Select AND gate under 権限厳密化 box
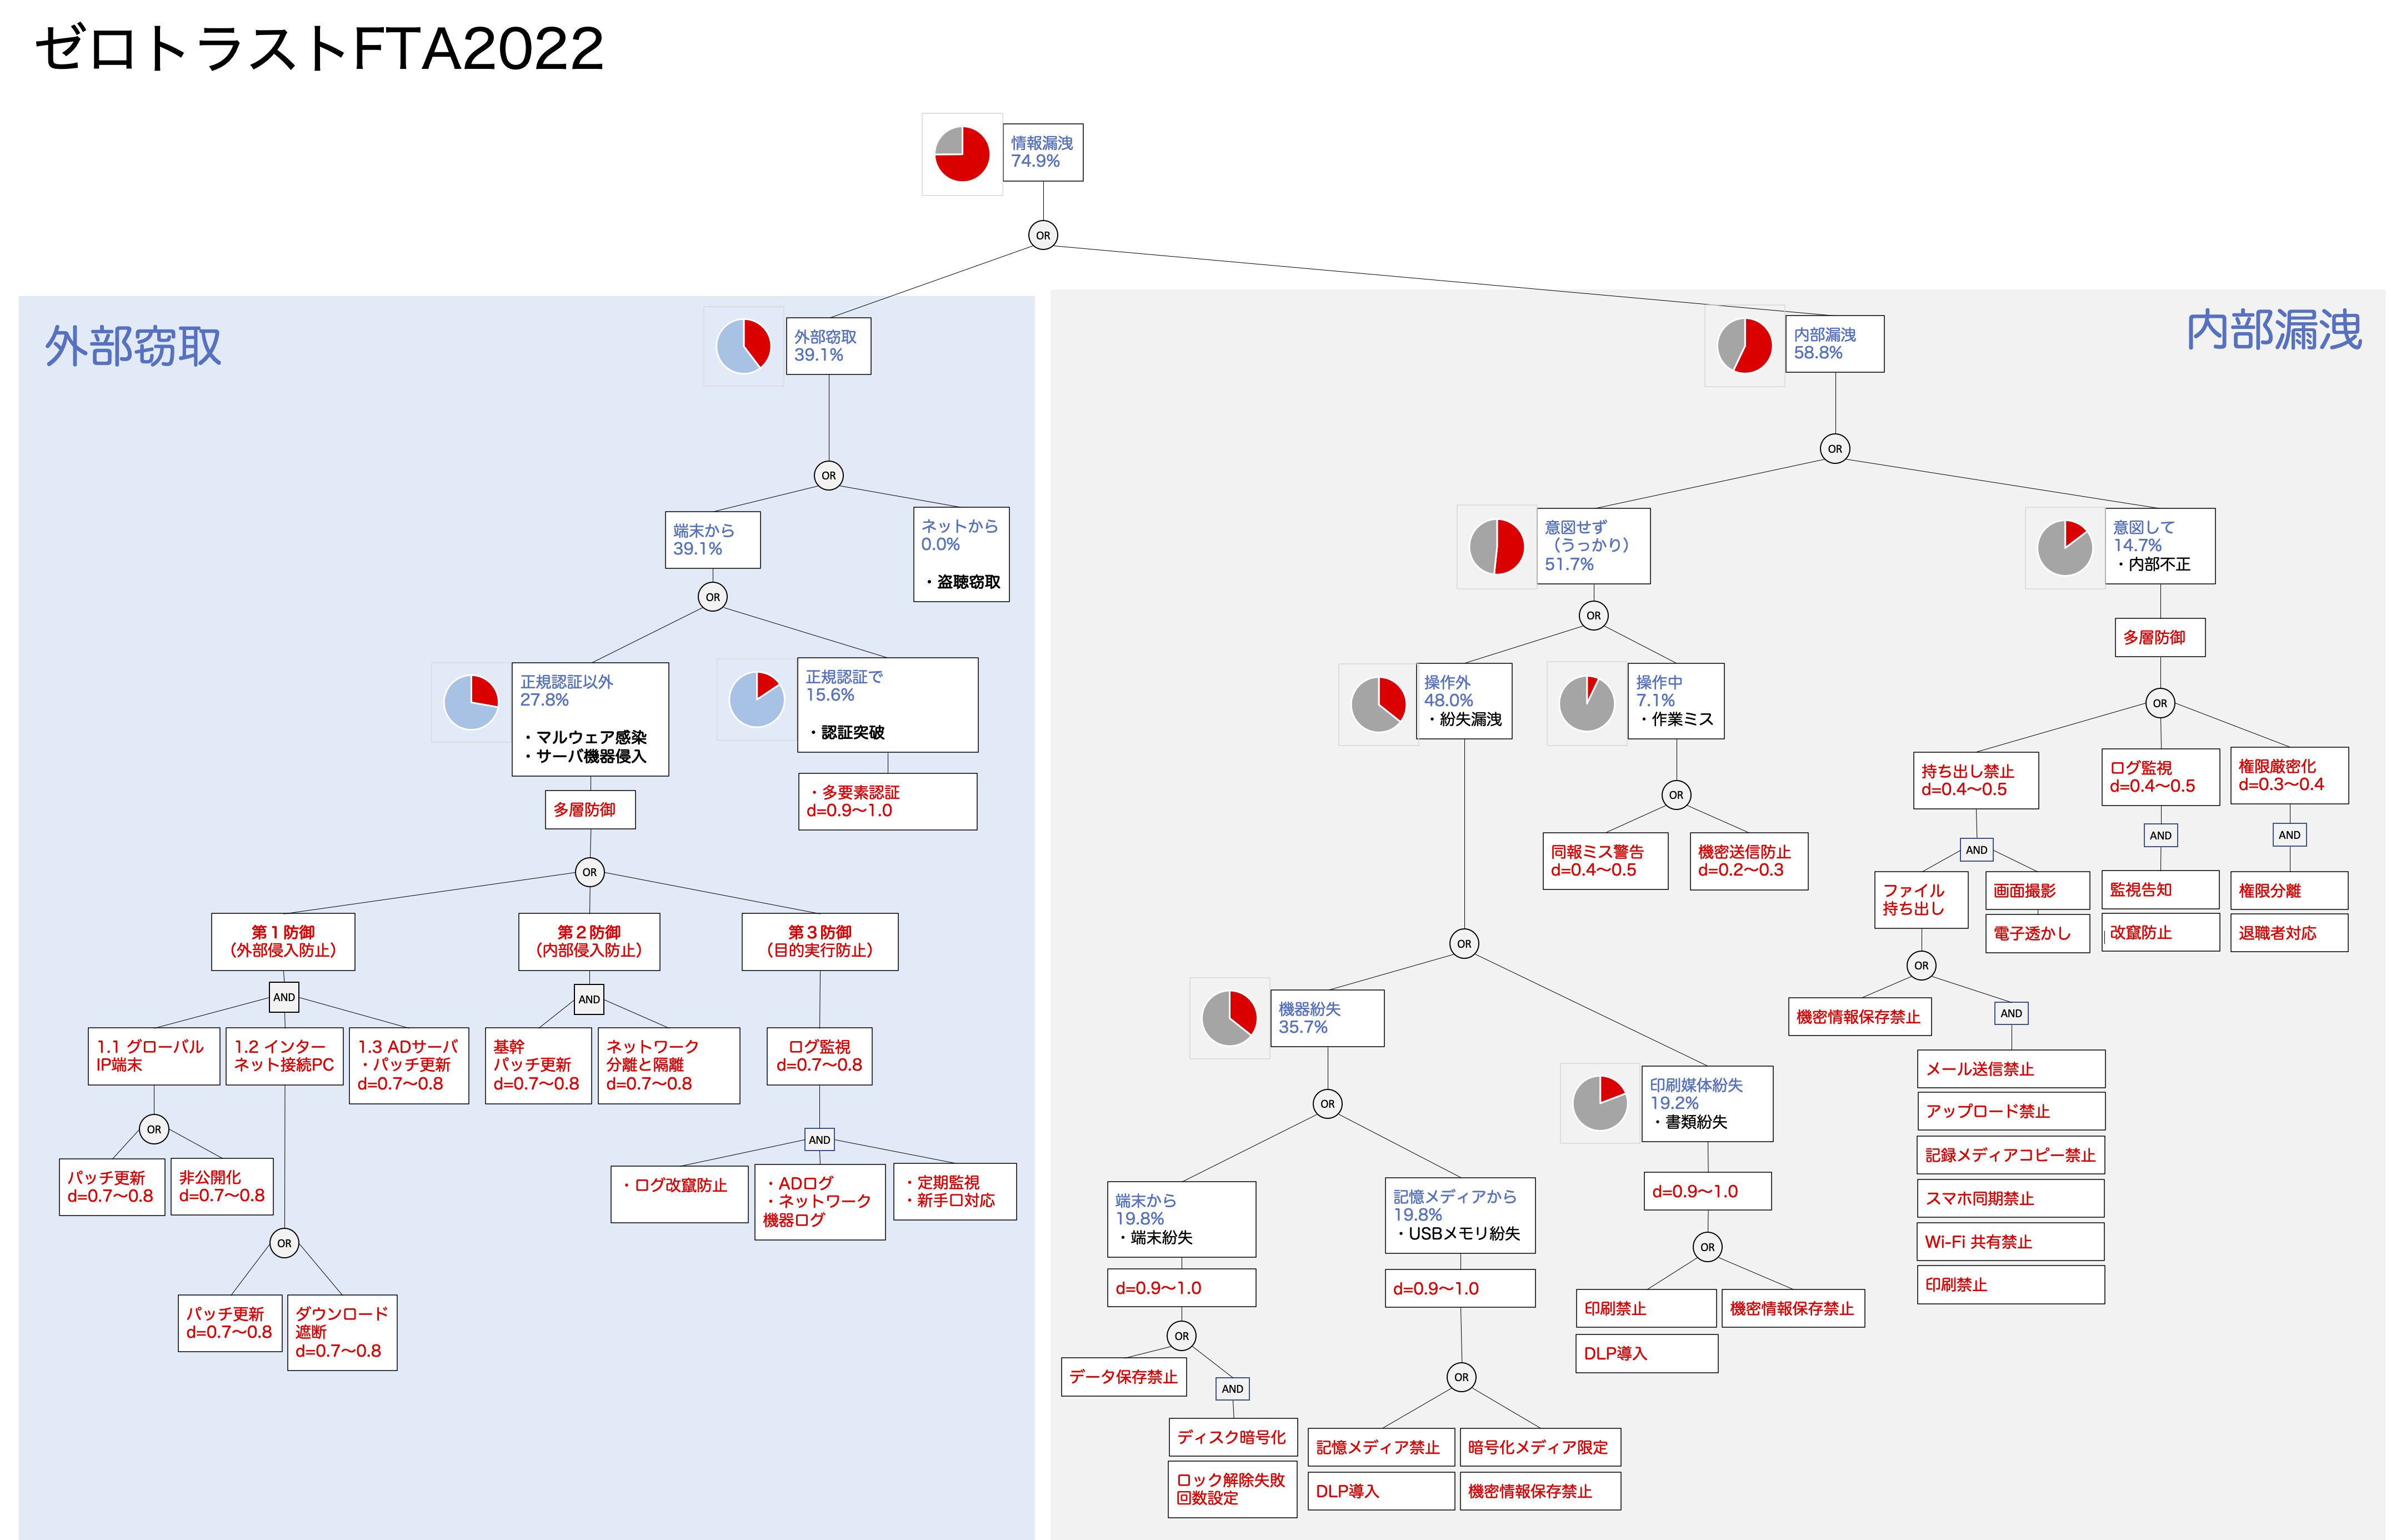 click(2289, 835)
